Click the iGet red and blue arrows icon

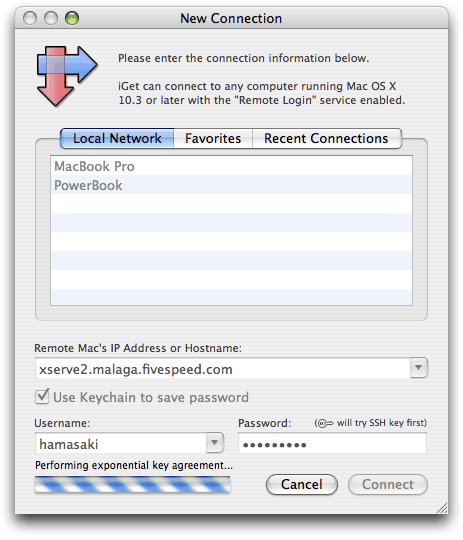pos(67,76)
